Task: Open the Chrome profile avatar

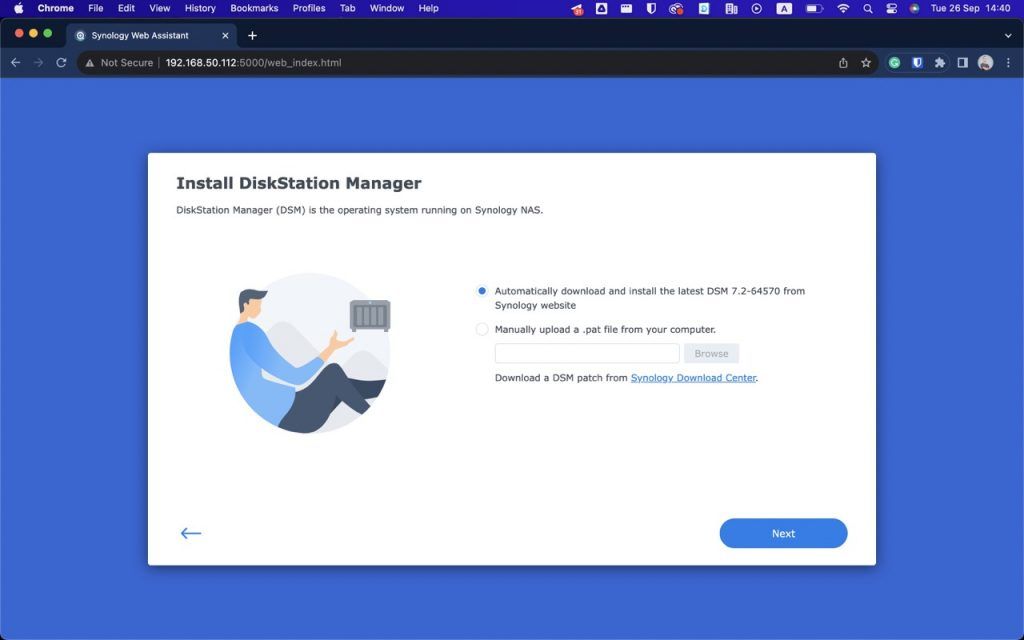Action: pyautogui.click(x=985, y=63)
